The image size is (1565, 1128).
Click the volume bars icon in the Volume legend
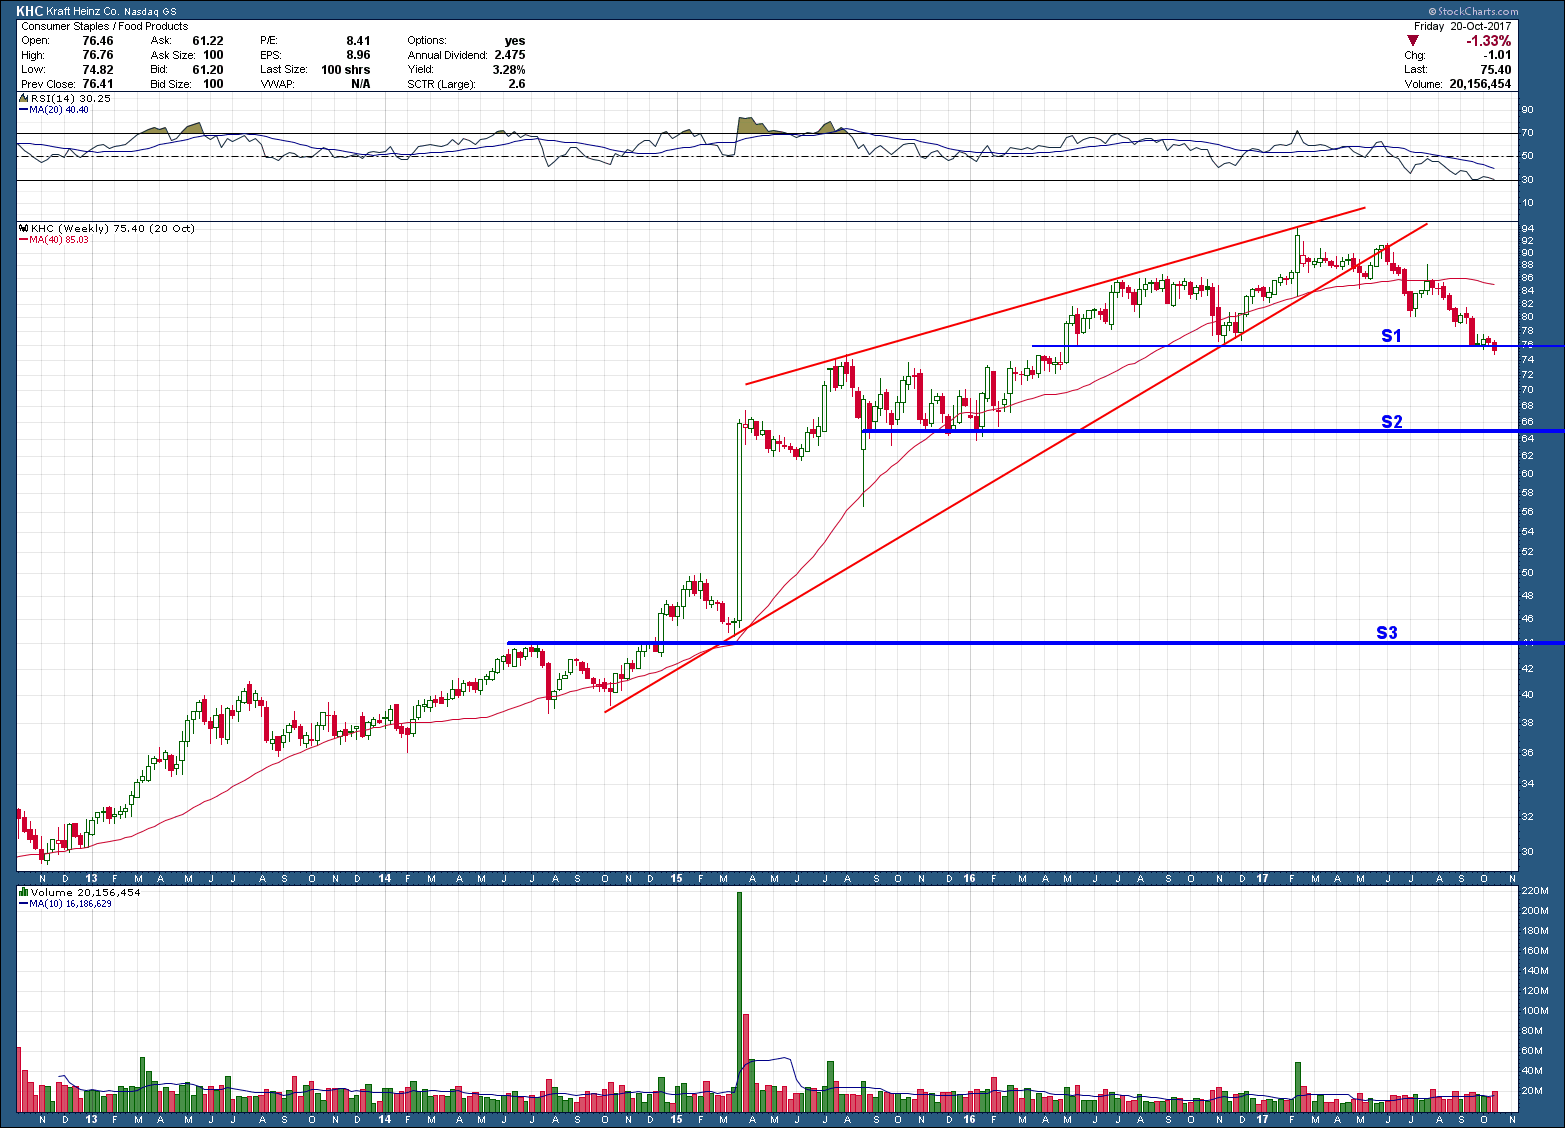(x=25, y=893)
